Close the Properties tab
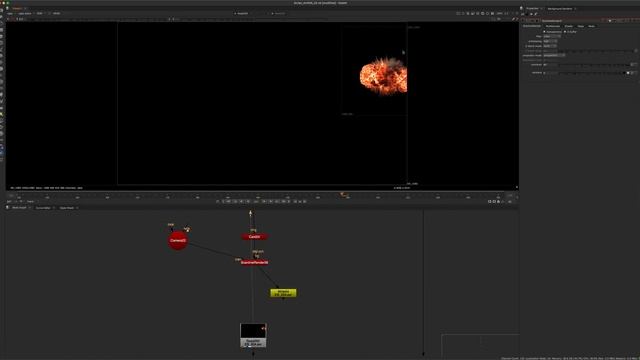 point(542,9)
